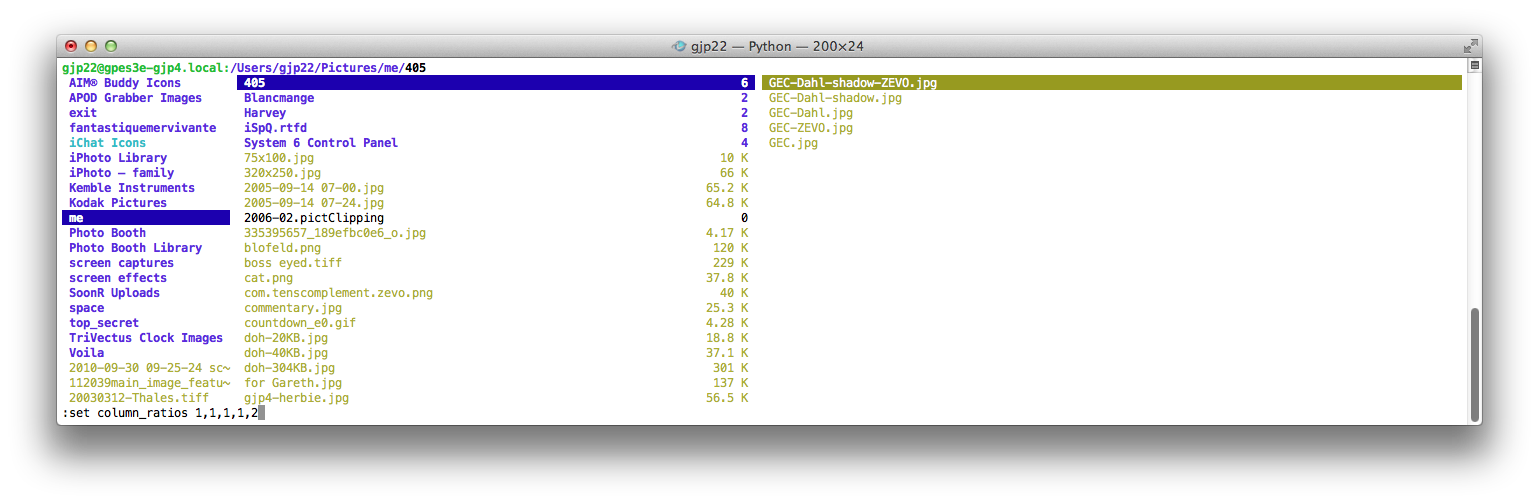Select the 'countdown_e0.gif' file

click(x=300, y=323)
